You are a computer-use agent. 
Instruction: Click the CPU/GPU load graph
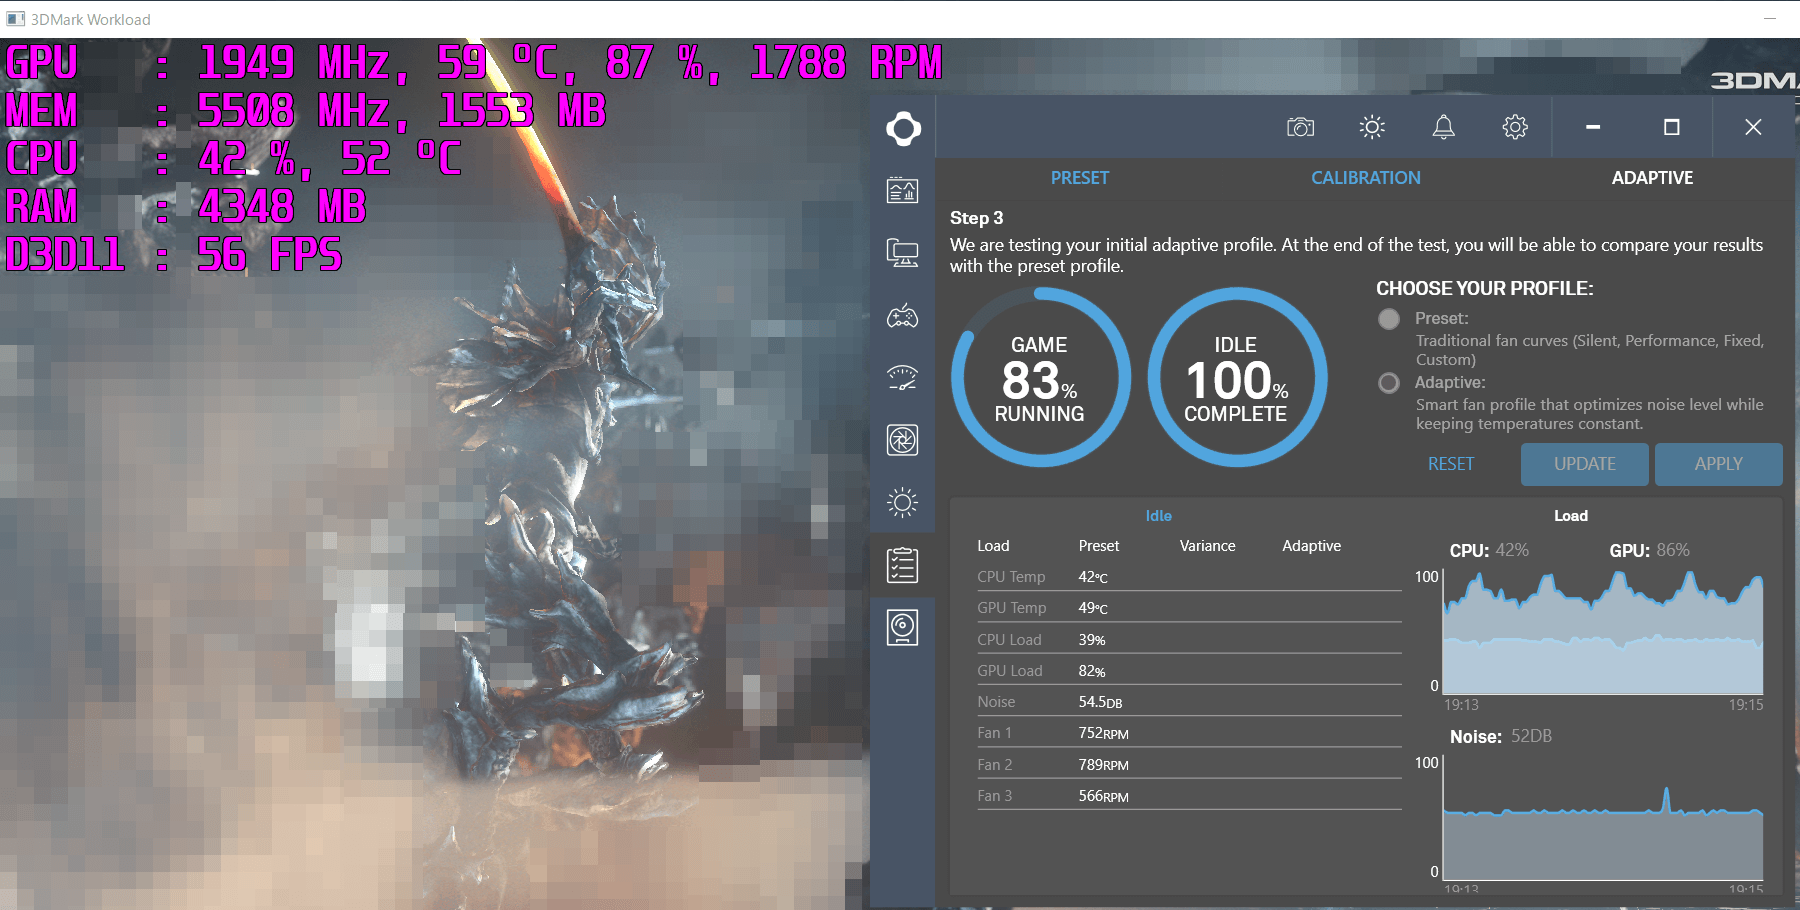coord(1603,633)
